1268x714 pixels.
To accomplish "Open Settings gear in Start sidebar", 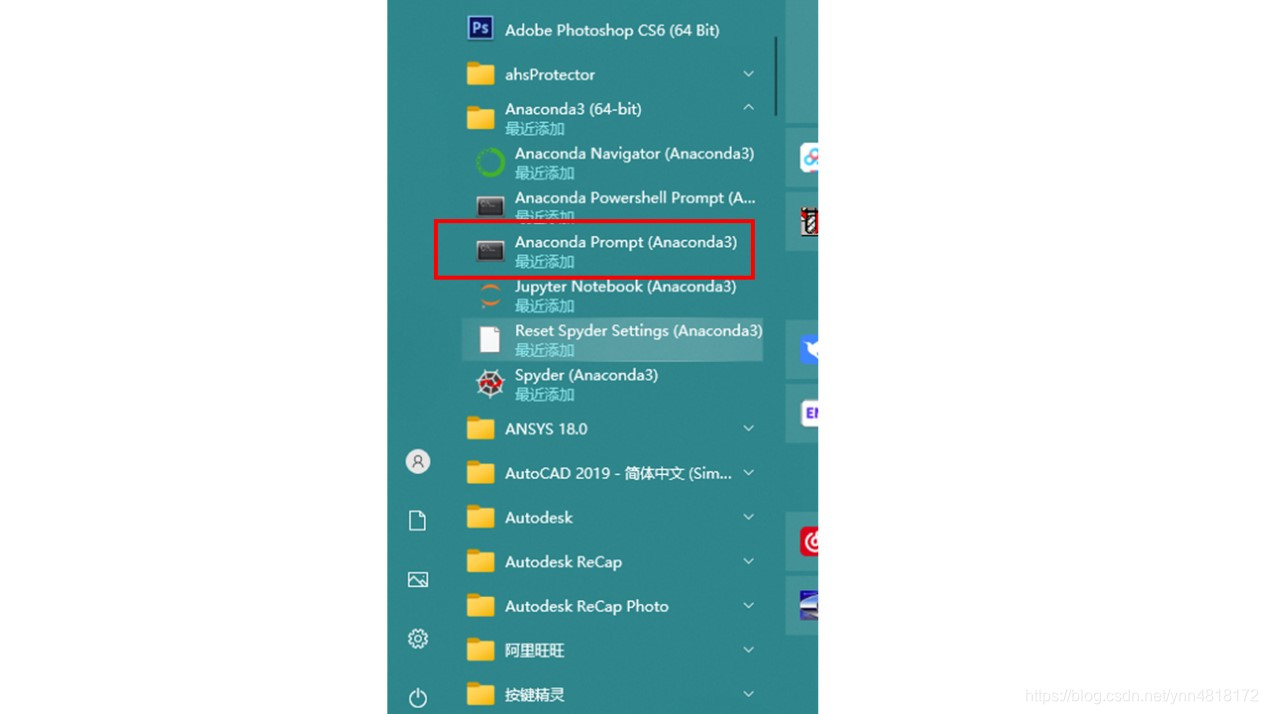I will pos(418,638).
